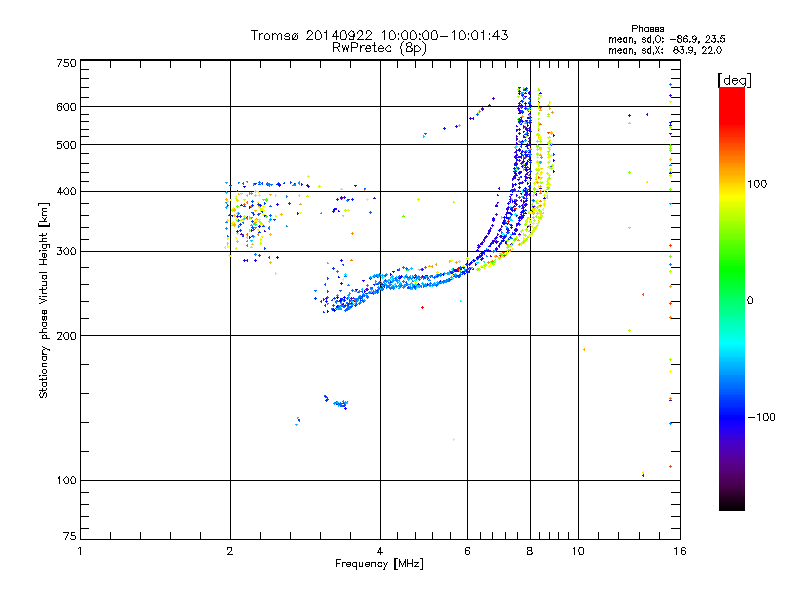
Task: Click the 'mean, sd,O: -86.9, 23.5' line
Action: [x=667, y=39]
